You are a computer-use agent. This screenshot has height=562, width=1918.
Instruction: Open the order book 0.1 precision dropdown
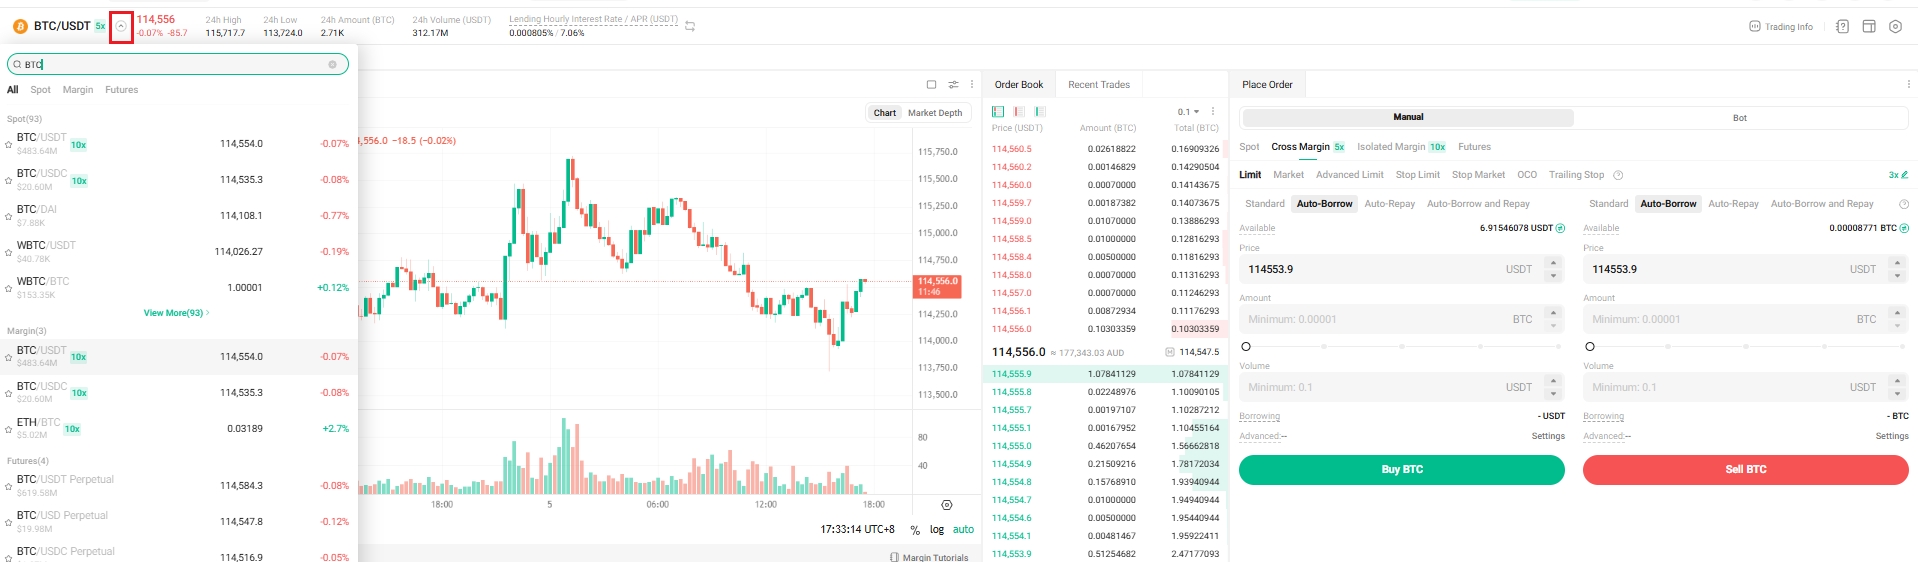[x=1188, y=112]
